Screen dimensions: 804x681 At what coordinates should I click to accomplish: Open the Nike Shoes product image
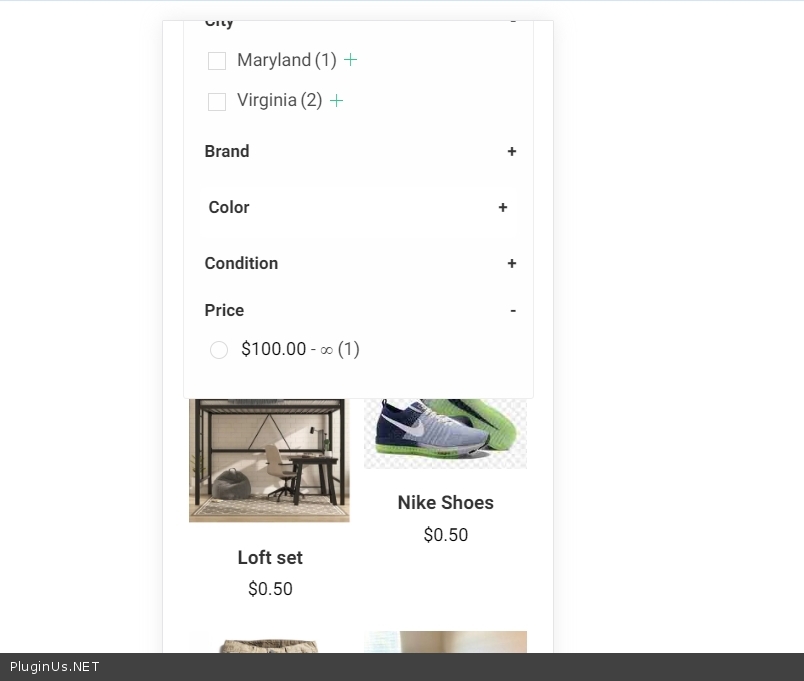point(445,433)
